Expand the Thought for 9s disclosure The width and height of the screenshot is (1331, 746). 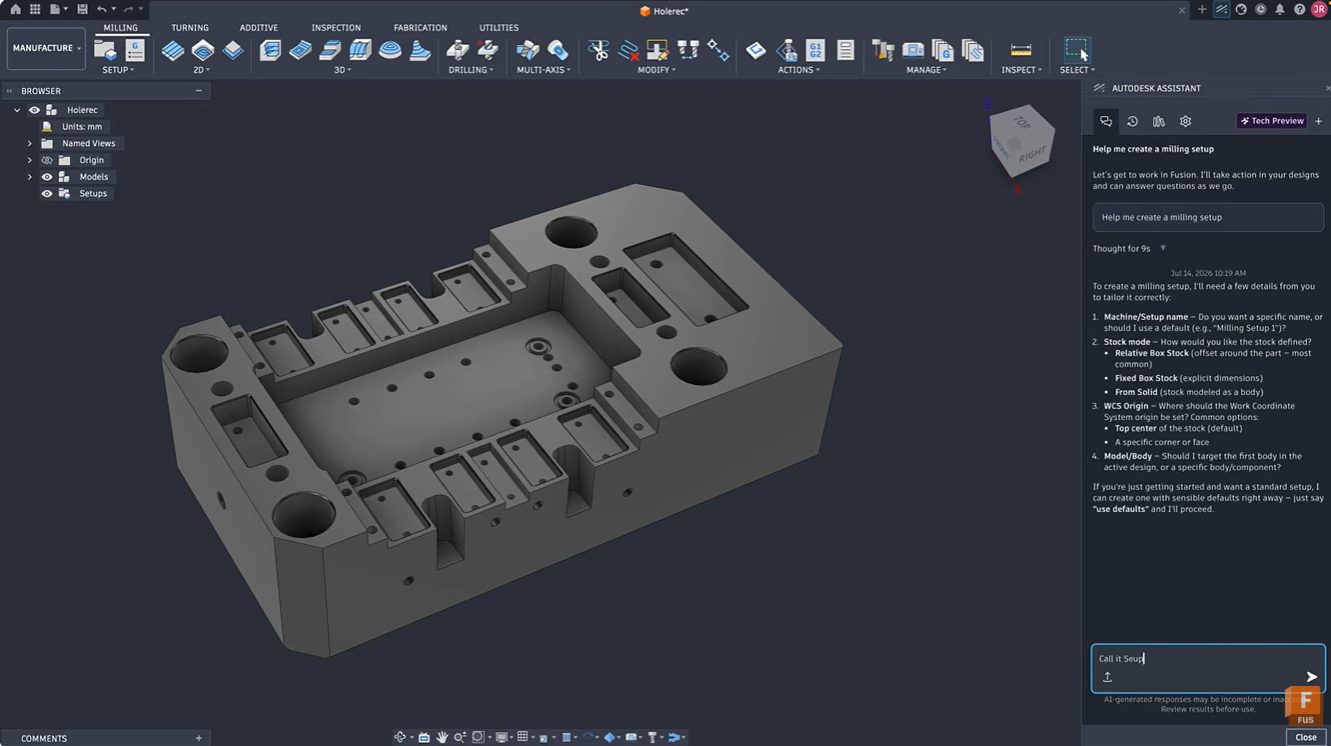[x=1129, y=248]
